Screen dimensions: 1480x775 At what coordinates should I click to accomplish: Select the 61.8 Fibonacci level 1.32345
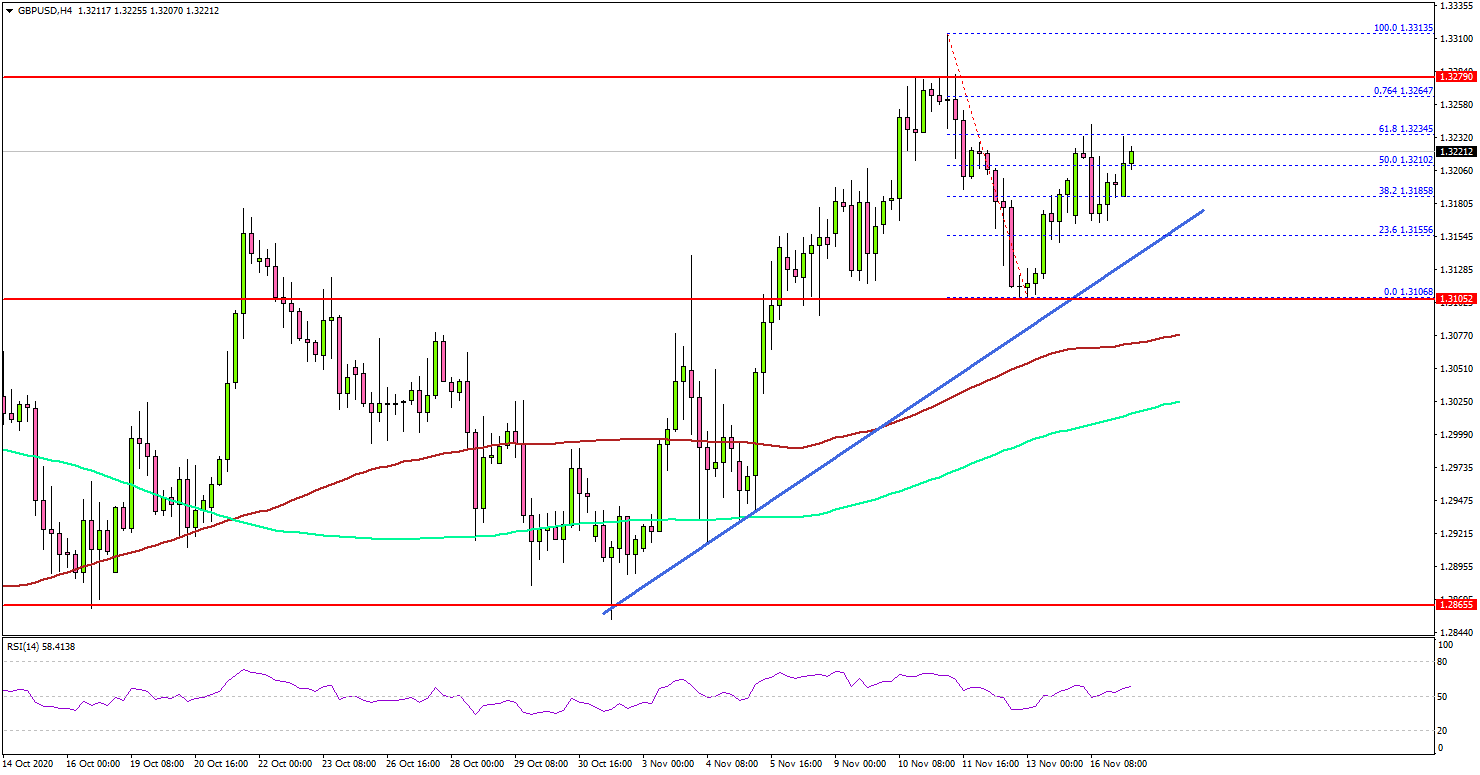[x=1406, y=130]
